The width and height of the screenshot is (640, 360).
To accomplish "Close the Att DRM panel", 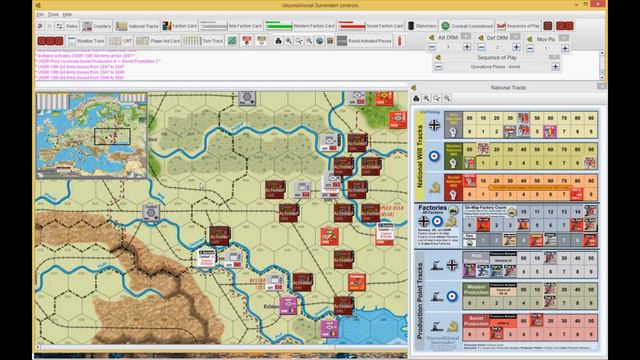I will coord(466,36).
